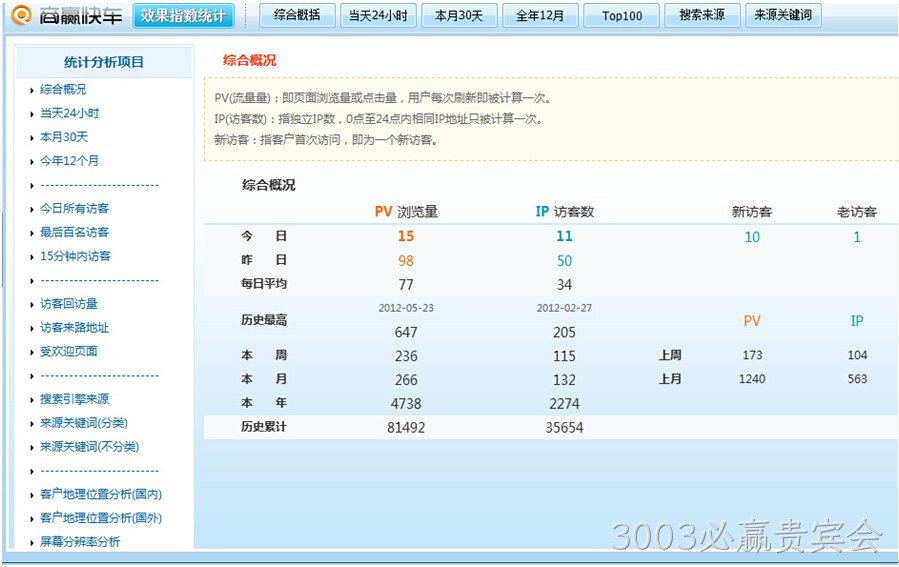Click the PV 浏览量 column header
The width and height of the screenshot is (899, 567).
(x=406, y=212)
